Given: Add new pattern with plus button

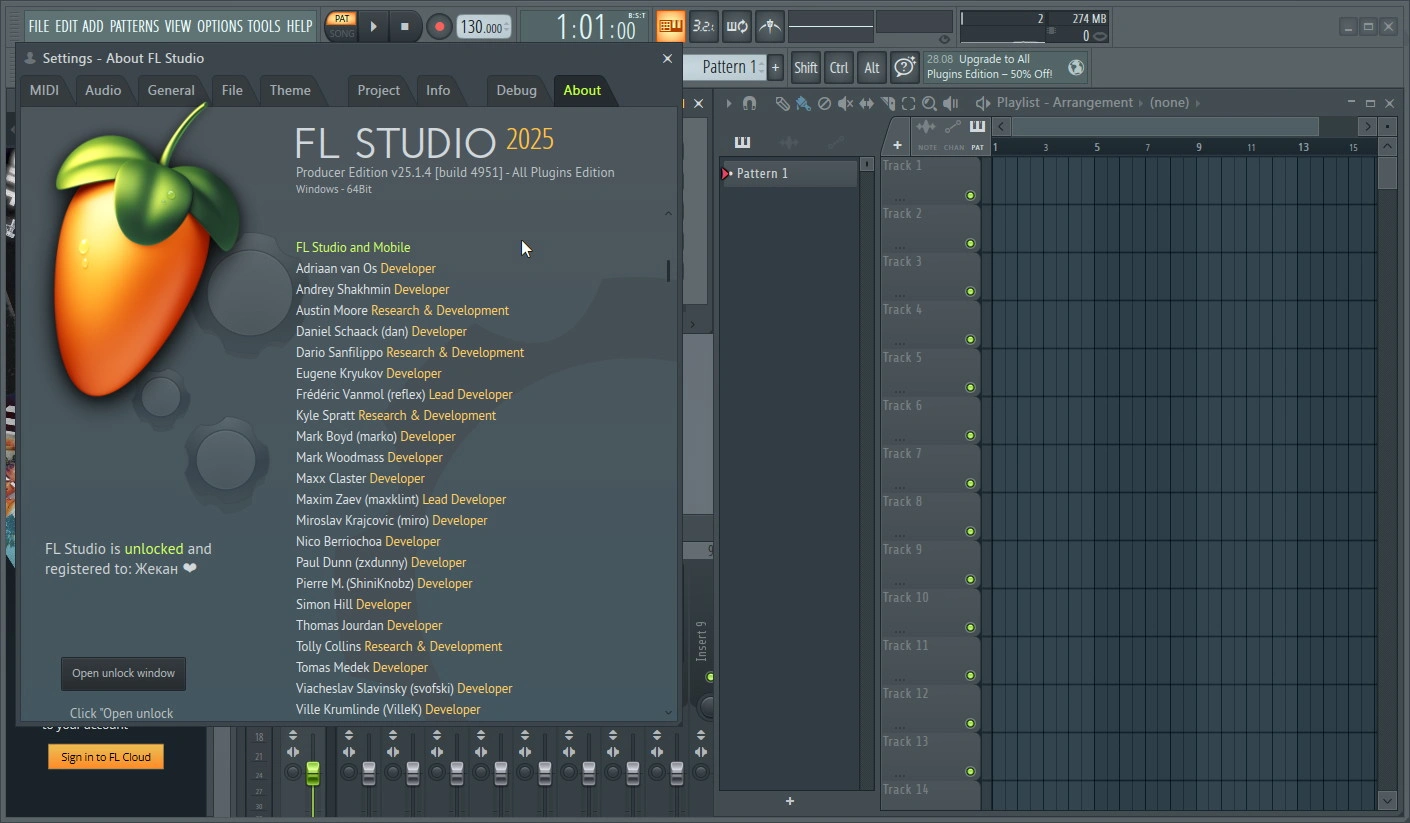Looking at the screenshot, I should [775, 67].
